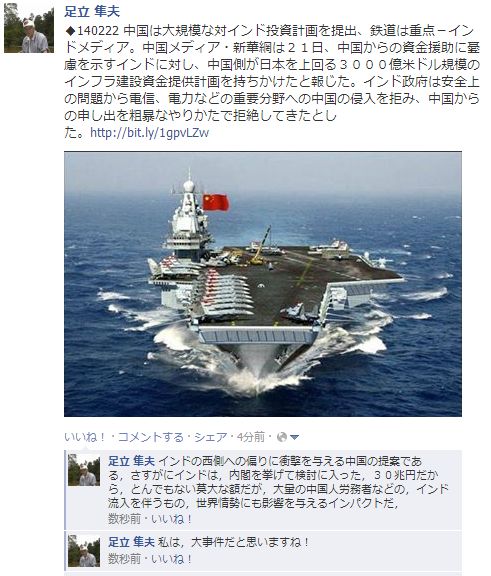The image size is (491, 576).
Task: Open 足立 隼夫 profile name at post top
Action: [x=92, y=11]
